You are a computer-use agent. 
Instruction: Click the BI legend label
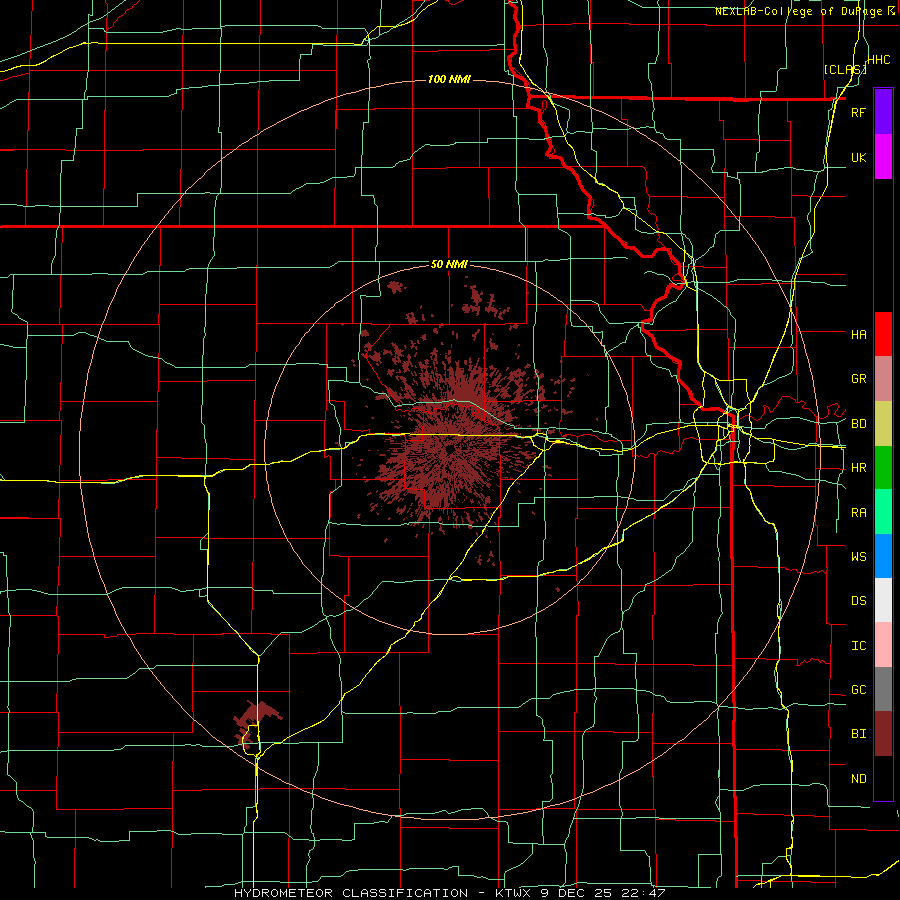tap(858, 734)
